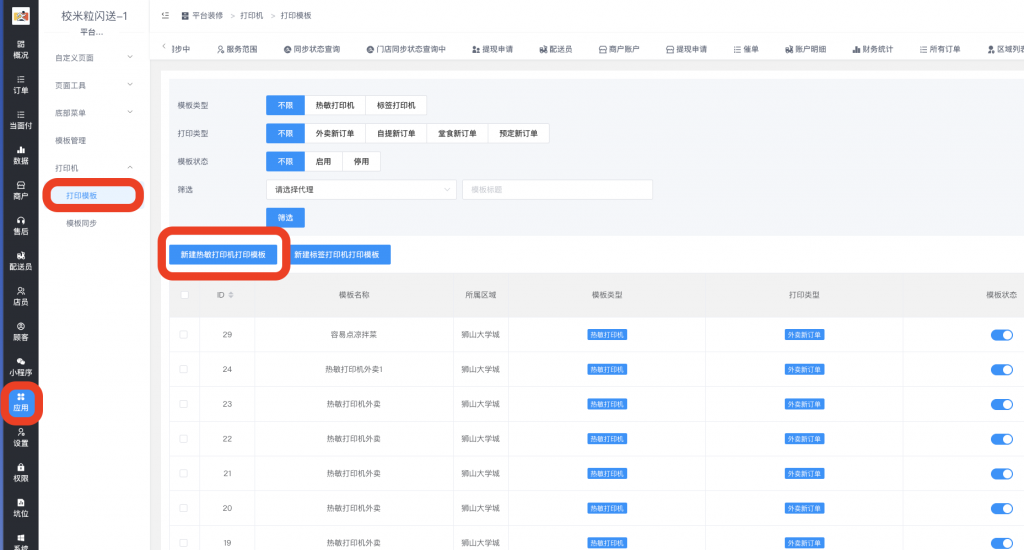
Task: Click template name 热敏打印机外卖1
Action: pos(354,370)
